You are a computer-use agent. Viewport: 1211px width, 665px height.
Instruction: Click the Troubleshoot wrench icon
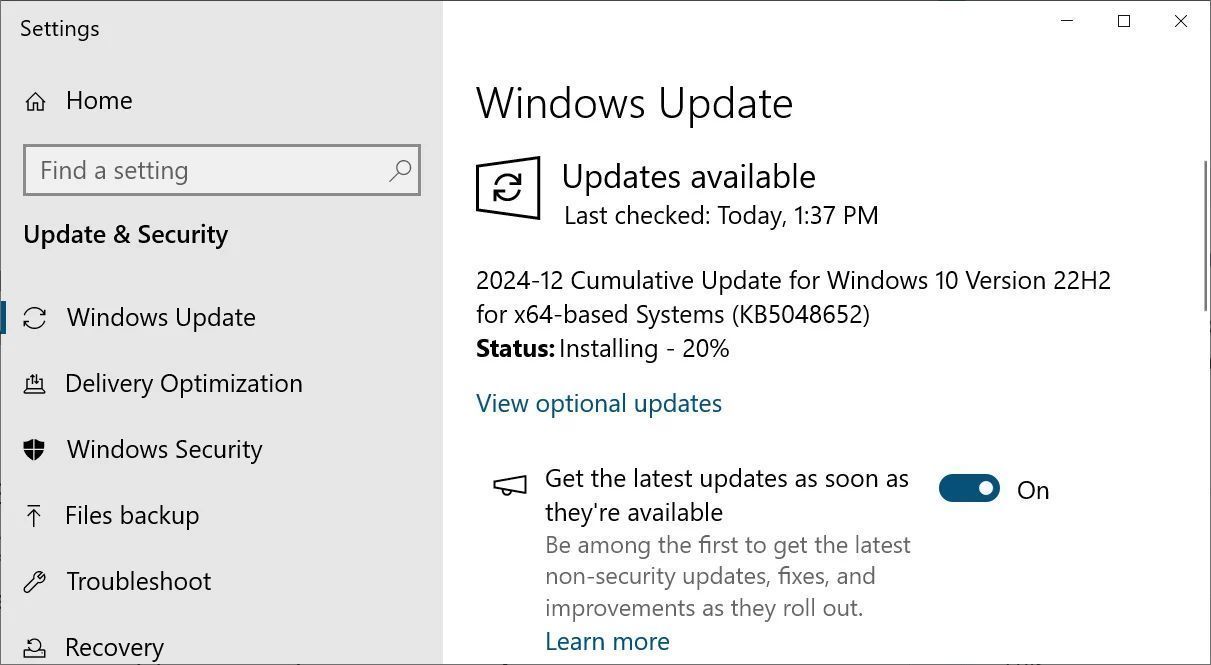(x=35, y=582)
